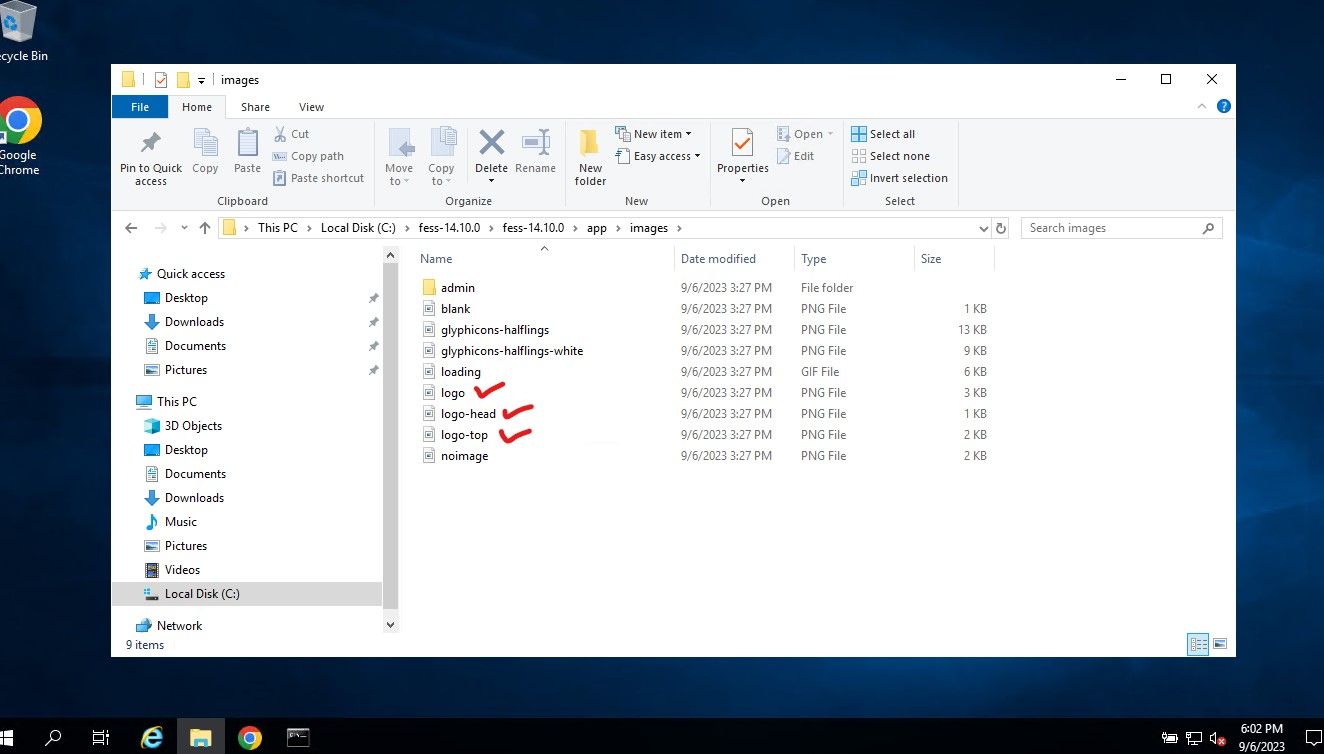The width and height of the screenshot is (1324, 754).
Task: Expand the Easy access dropdown
Action: coord(661,156)
